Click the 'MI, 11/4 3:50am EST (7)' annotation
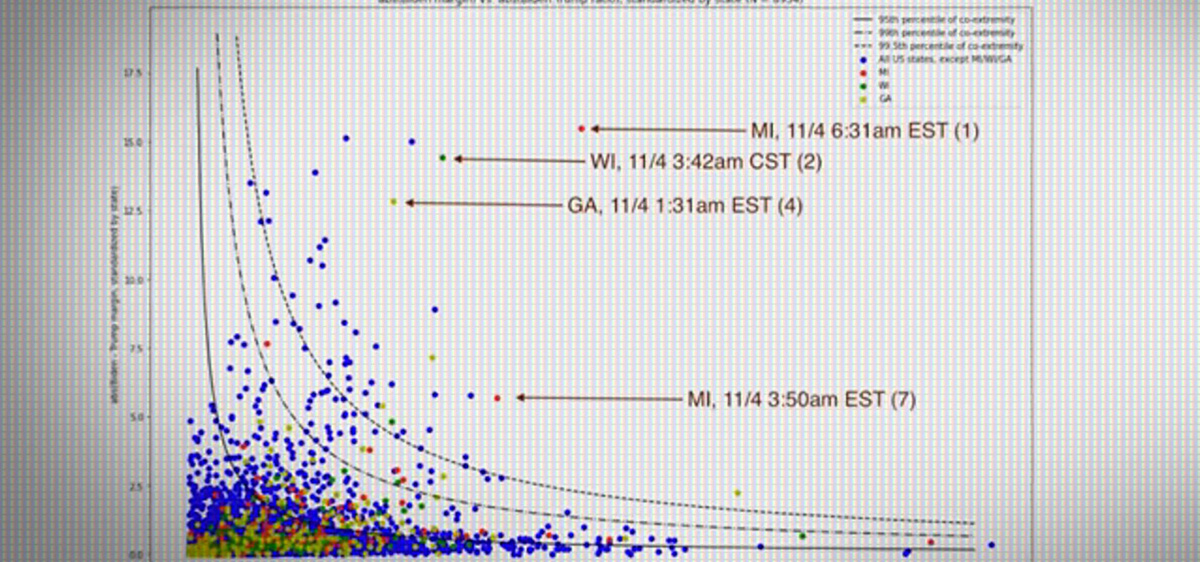The image size is (1200, 562). [x=802, y=398]
